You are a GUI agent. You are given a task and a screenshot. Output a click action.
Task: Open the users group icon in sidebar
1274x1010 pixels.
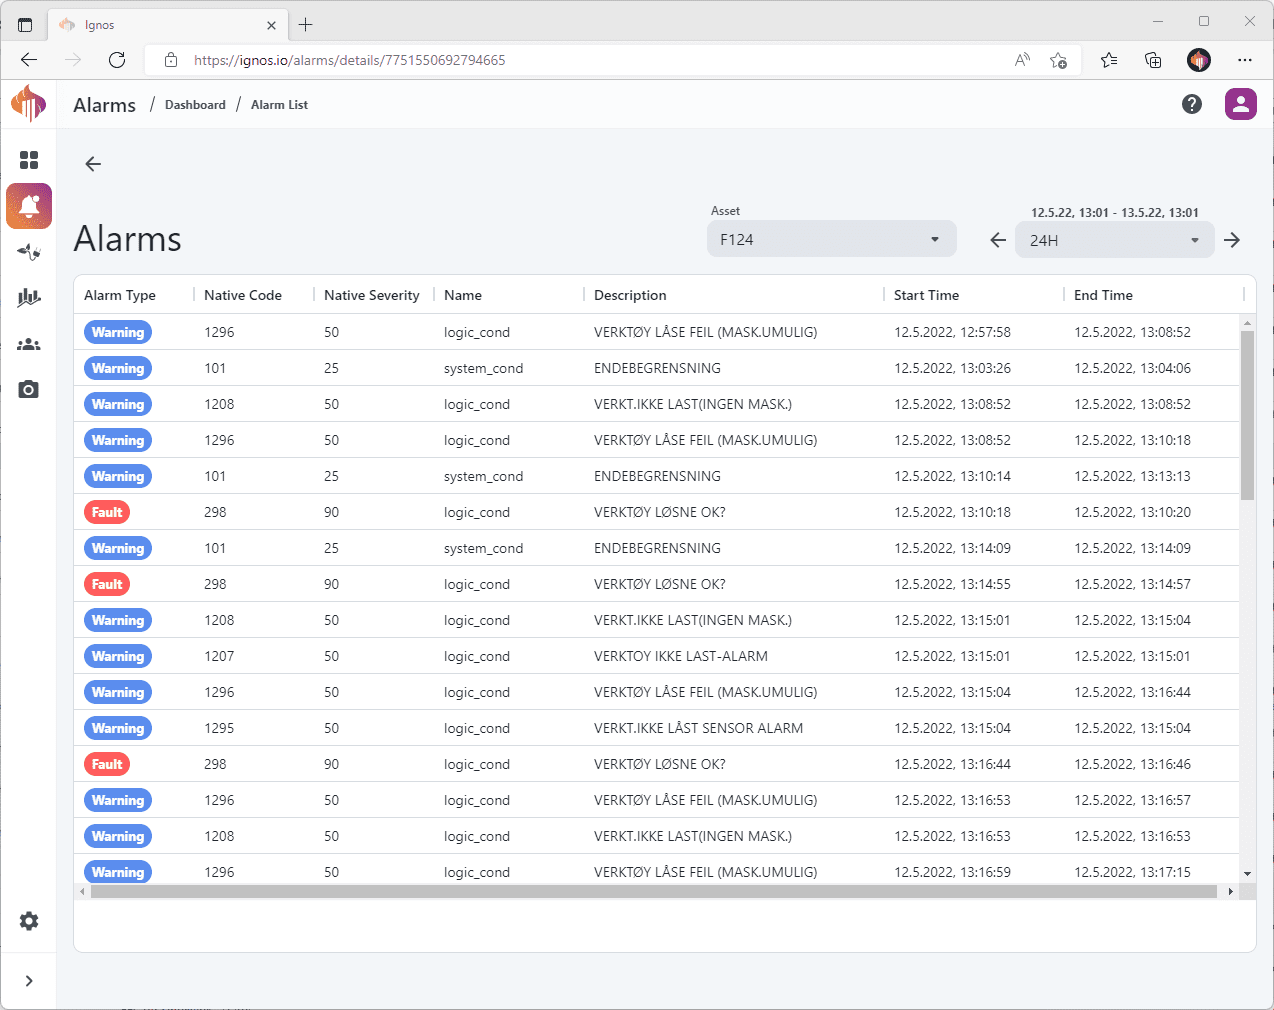29,344
